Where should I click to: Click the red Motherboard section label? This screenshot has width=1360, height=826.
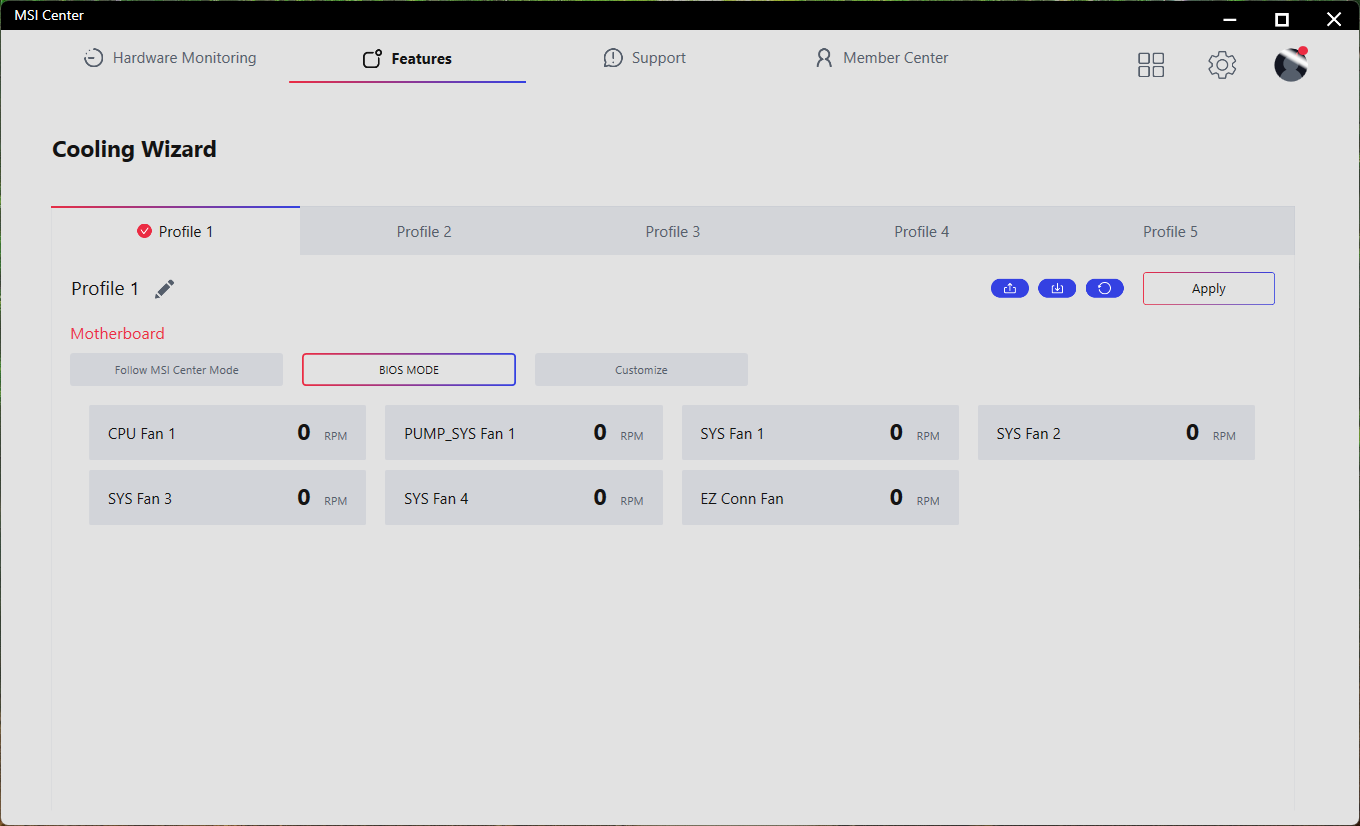click(x=117, y=334)
